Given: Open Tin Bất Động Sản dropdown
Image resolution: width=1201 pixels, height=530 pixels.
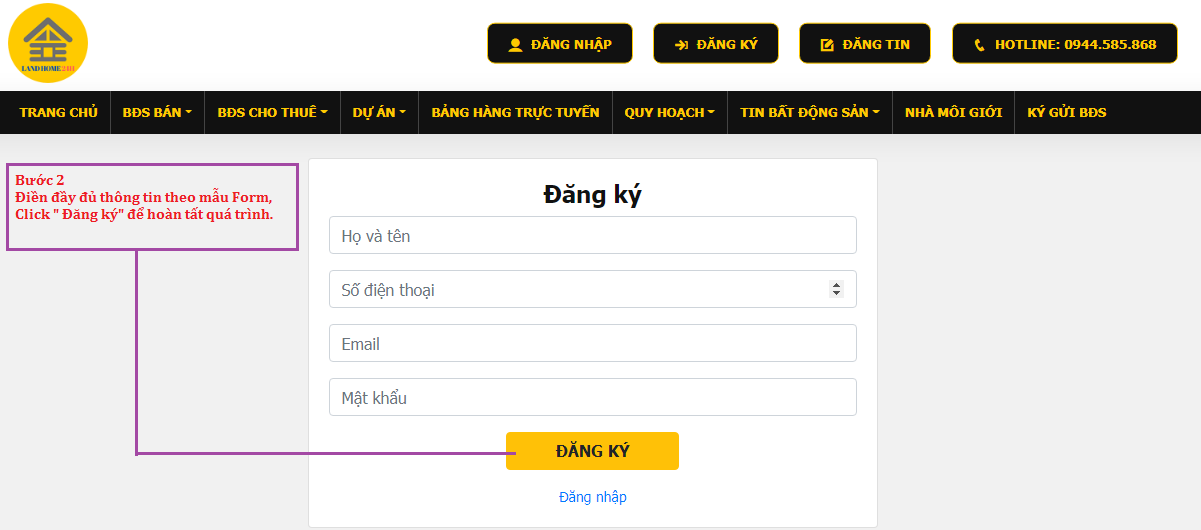Looking at the screenshot, I should pos(809,113).
